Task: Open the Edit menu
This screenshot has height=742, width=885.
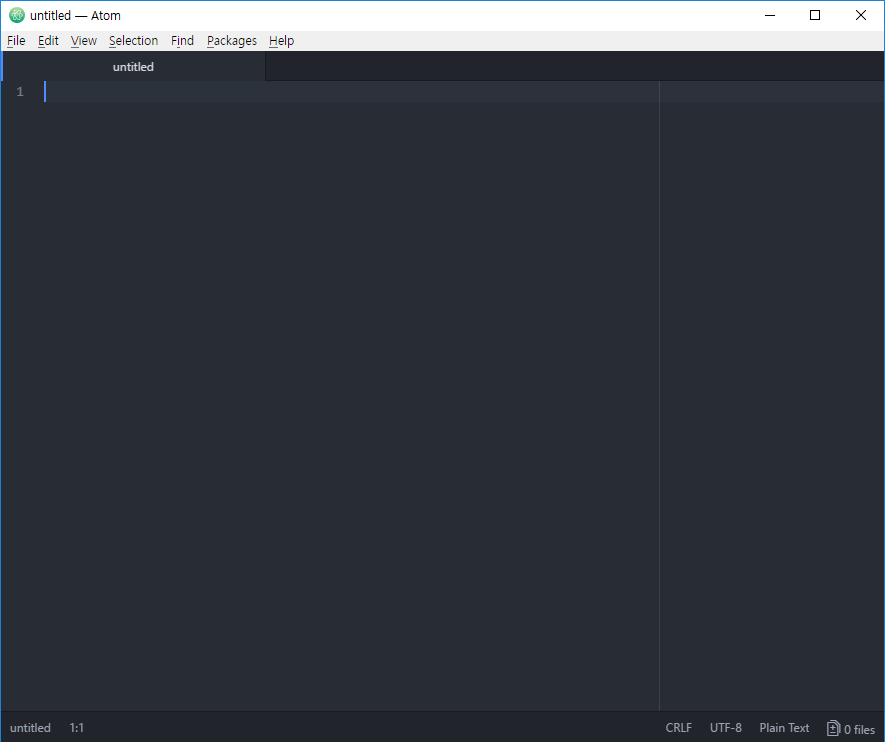Action: [47, 40]
